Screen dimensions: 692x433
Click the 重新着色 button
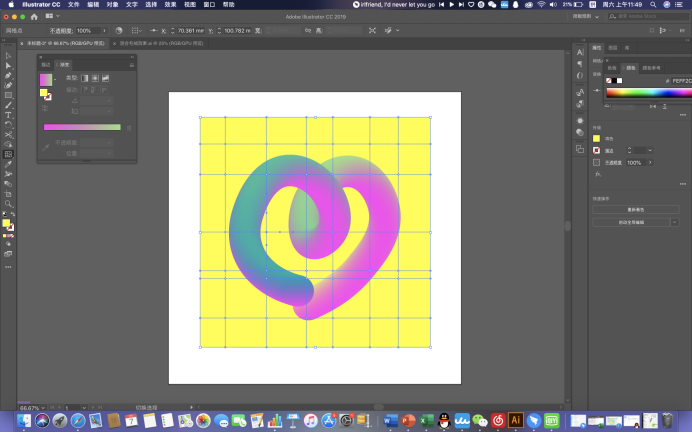point(636,209)
